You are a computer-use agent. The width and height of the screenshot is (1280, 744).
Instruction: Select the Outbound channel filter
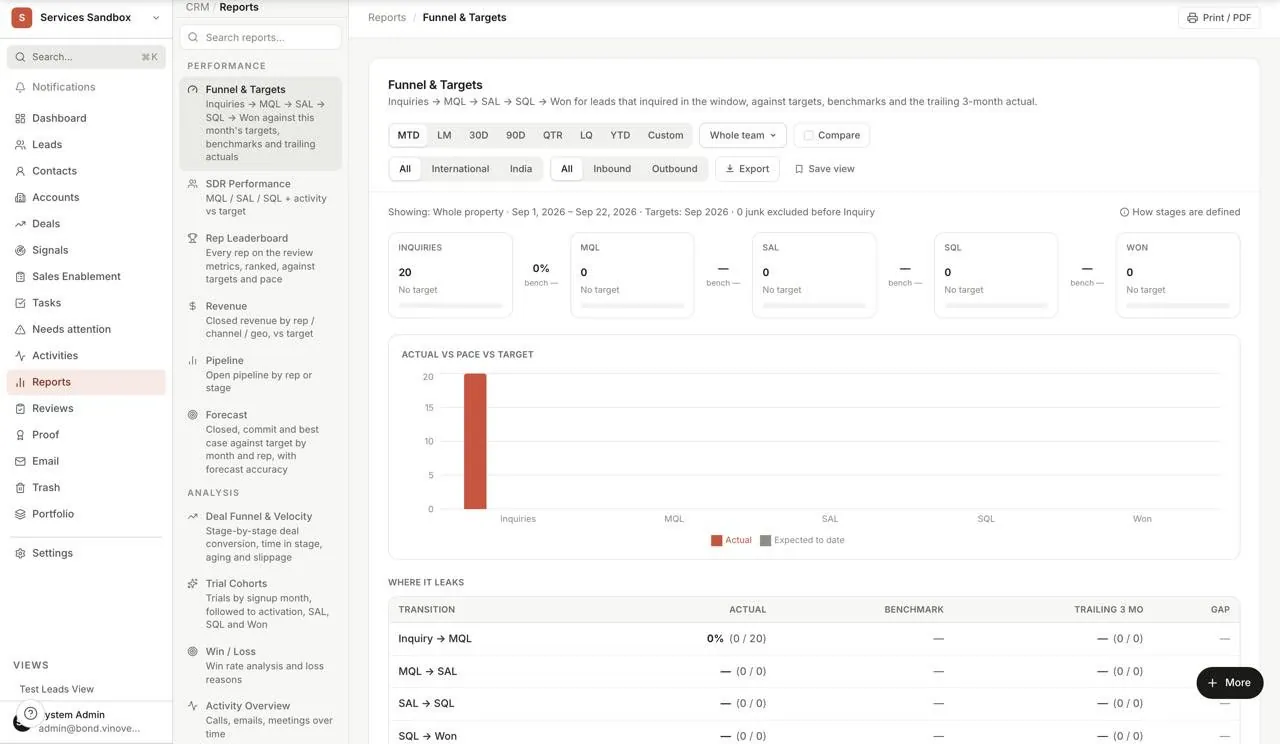675,169
